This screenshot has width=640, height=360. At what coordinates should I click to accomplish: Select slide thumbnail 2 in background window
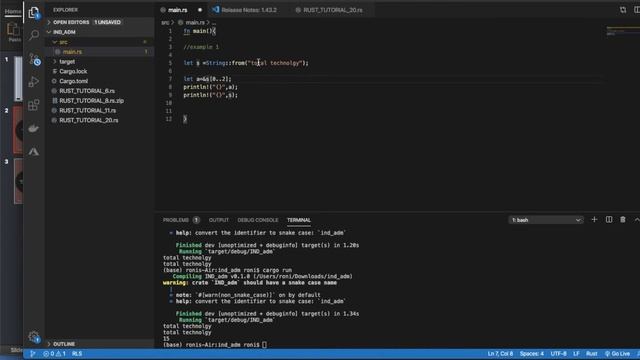pos(18,129)
